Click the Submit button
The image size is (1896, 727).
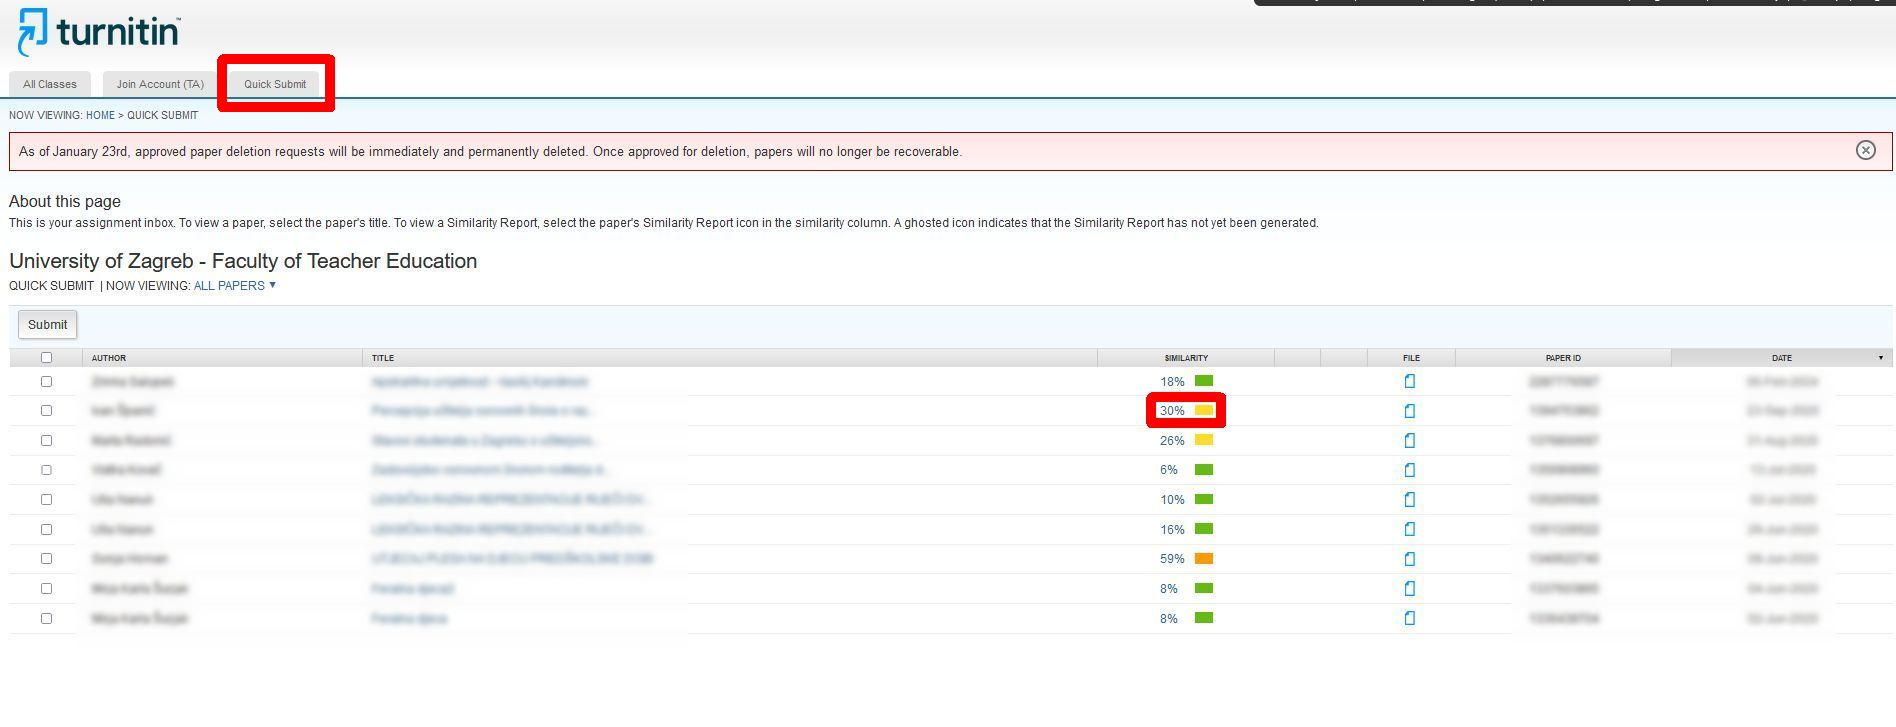[x=47, y=325]
